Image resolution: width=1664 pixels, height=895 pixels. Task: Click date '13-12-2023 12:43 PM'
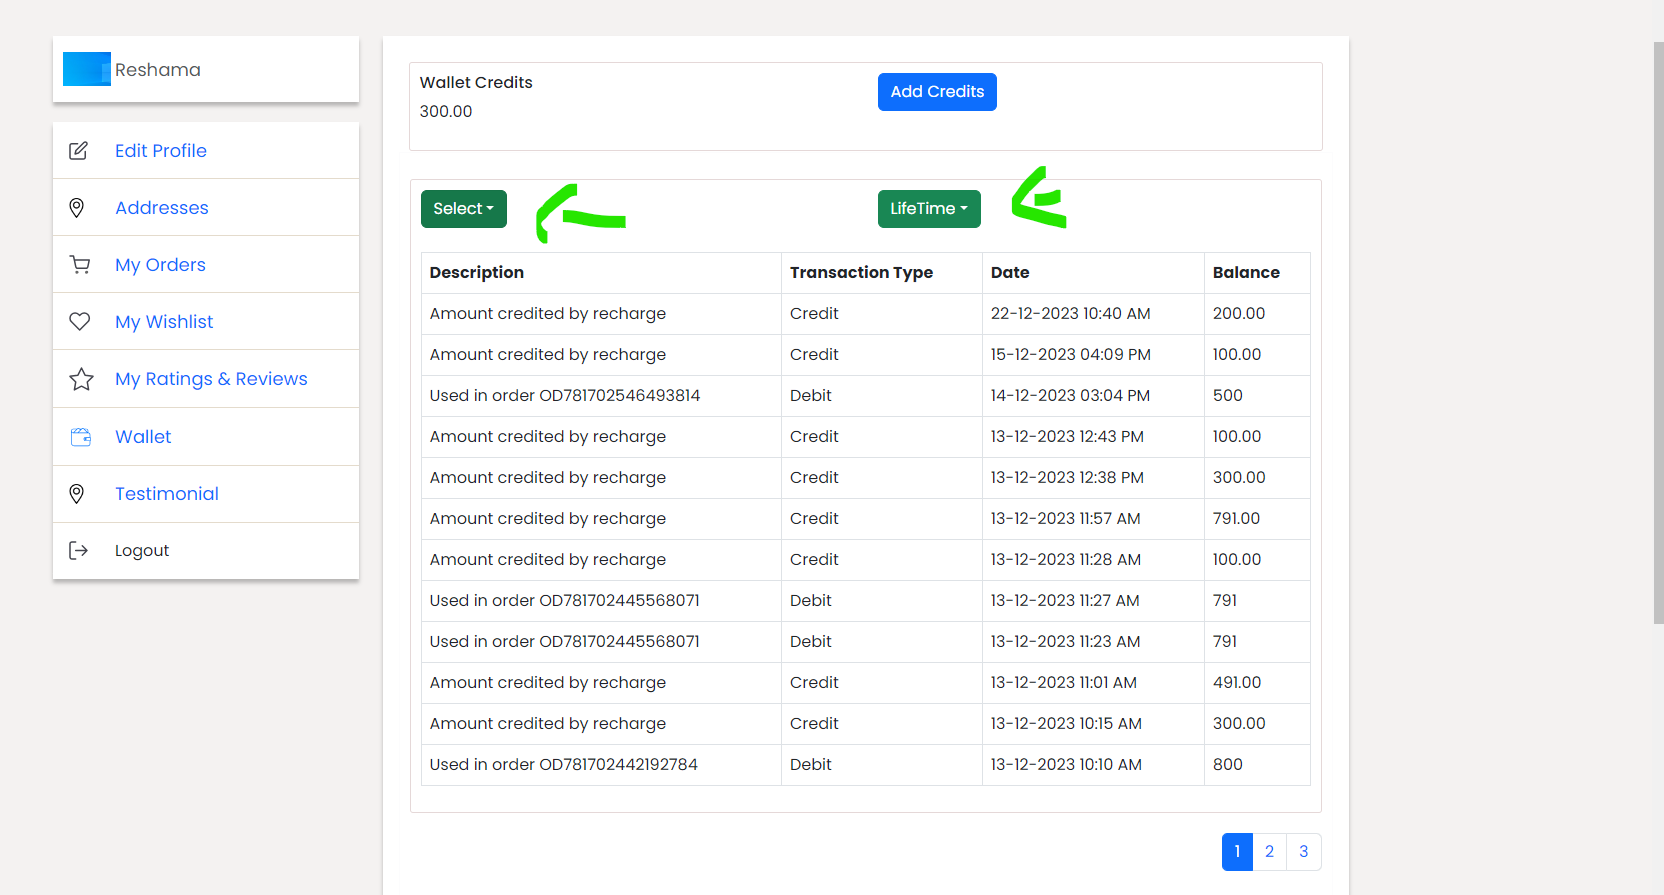click(1067, 437)
